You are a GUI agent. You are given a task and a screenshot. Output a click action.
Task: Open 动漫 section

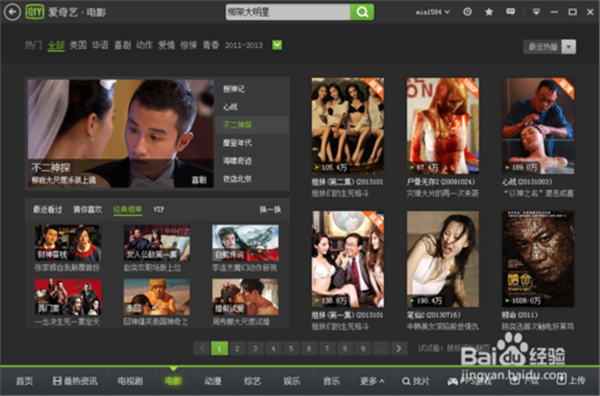(213, 381)
